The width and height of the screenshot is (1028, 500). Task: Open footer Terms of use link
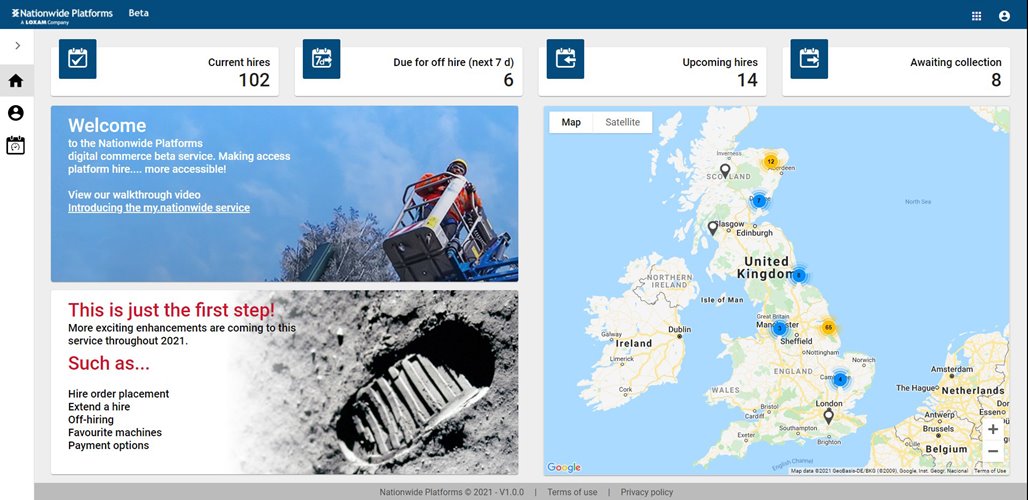(x=572, y=492)
